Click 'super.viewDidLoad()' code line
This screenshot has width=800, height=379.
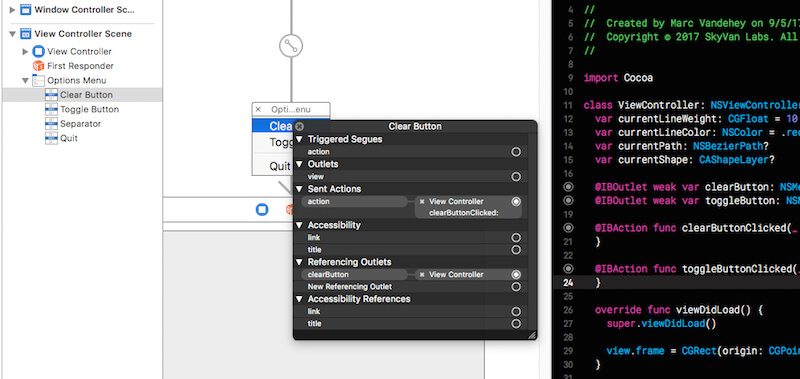coord(662,323)
